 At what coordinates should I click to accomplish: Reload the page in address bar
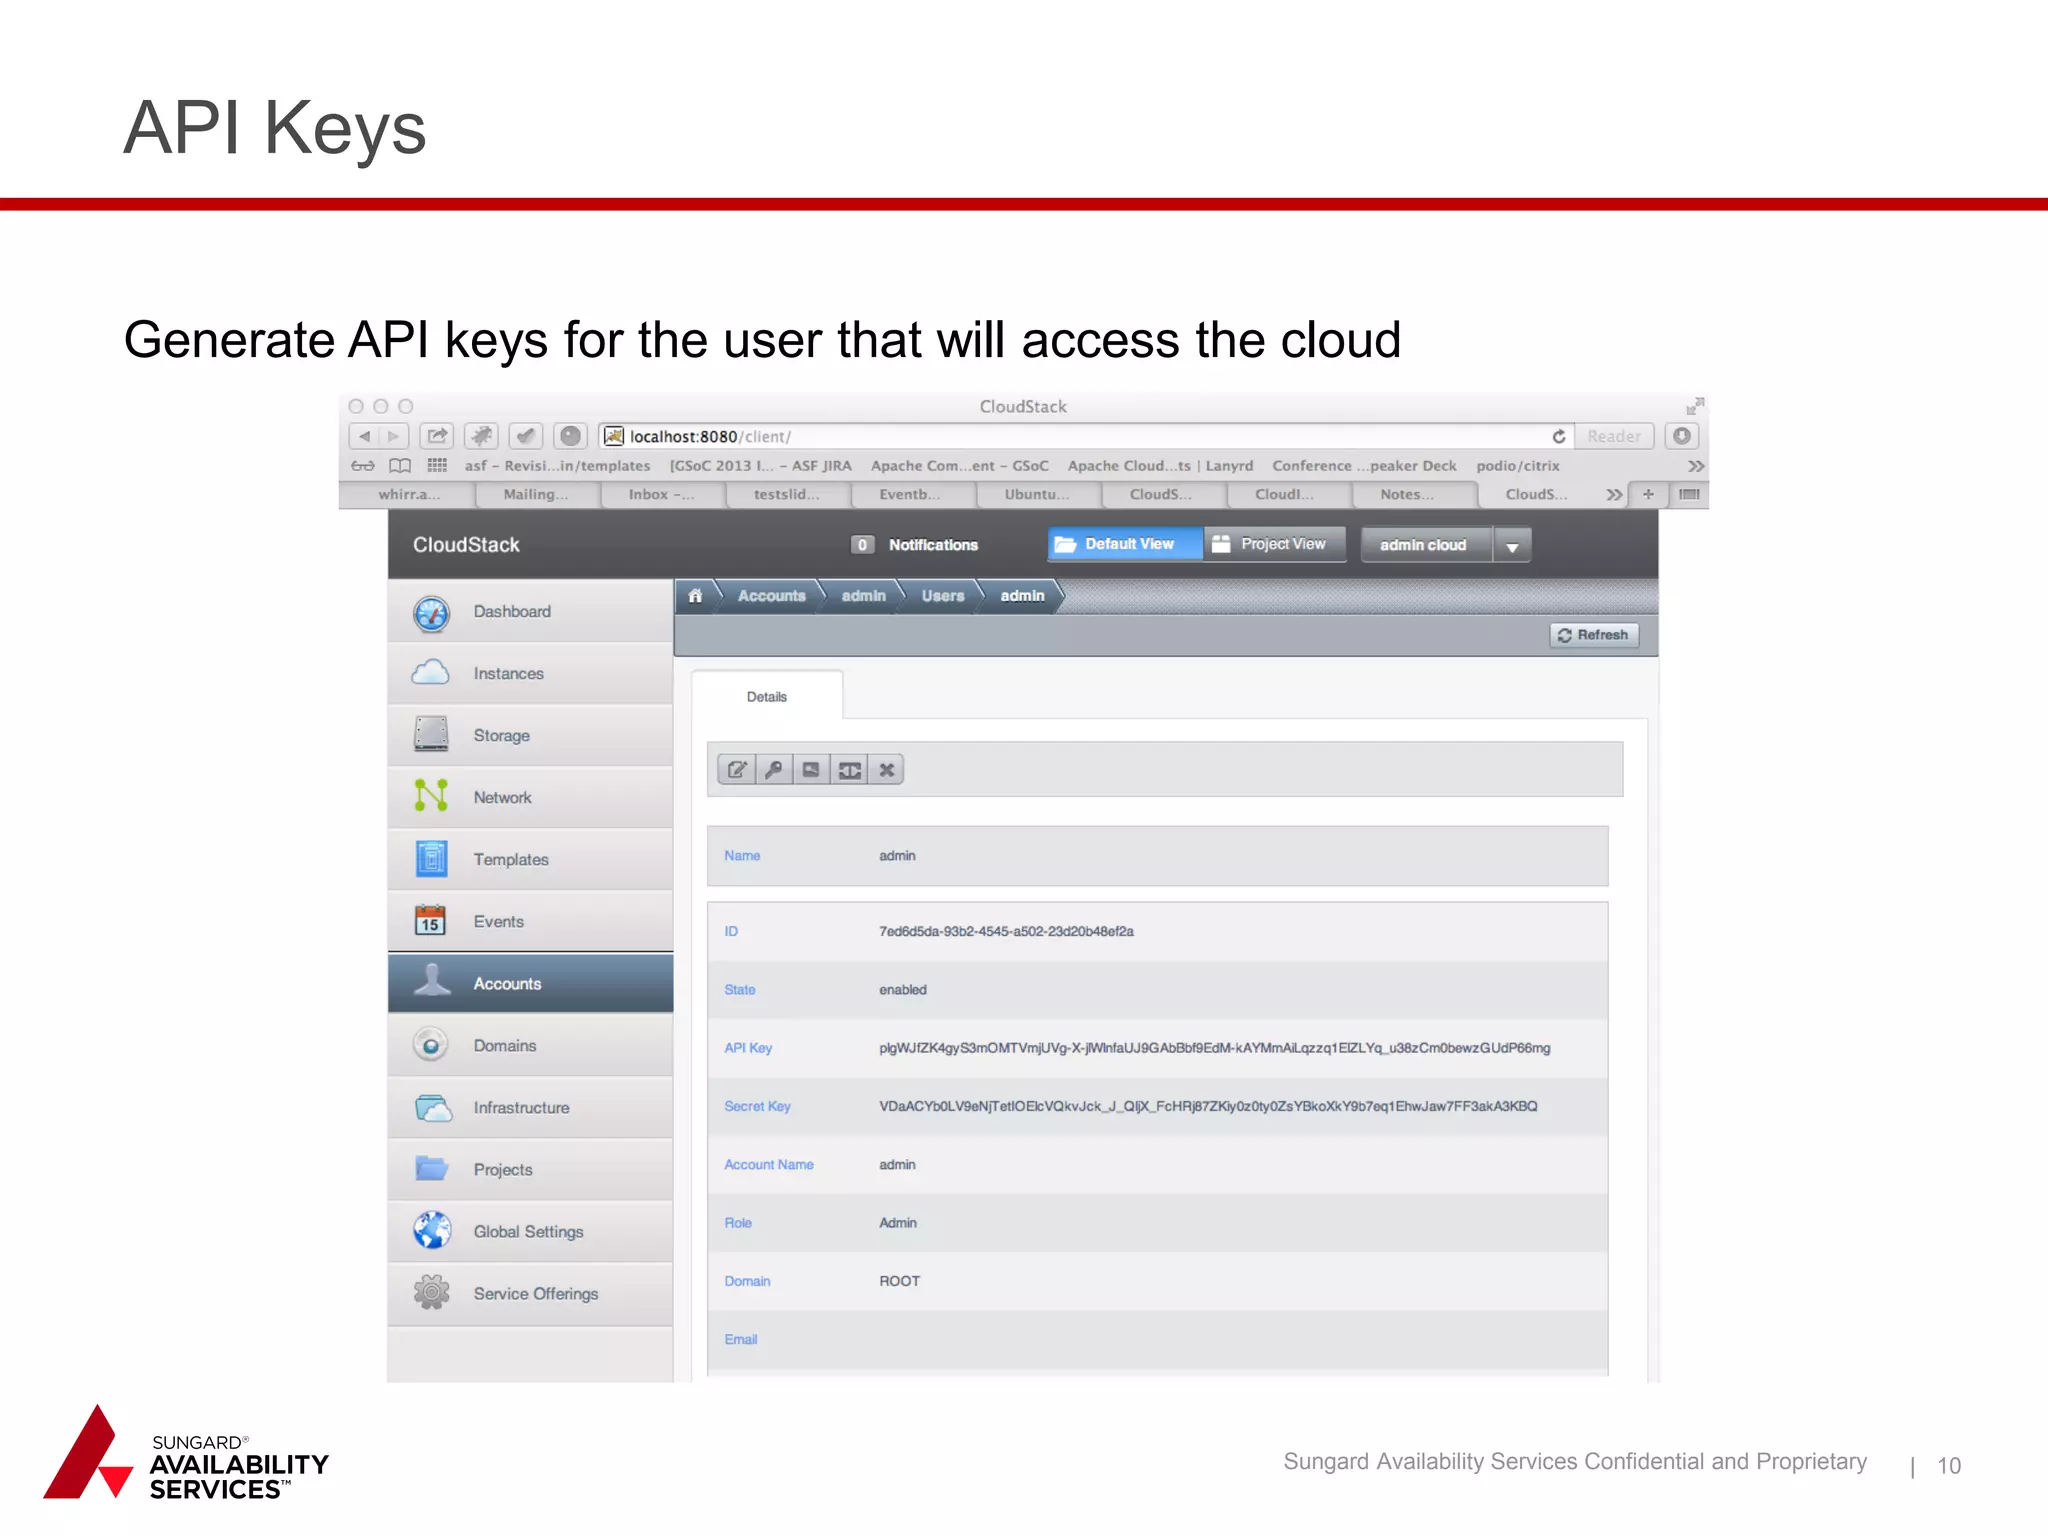[x=1558, y=436]
